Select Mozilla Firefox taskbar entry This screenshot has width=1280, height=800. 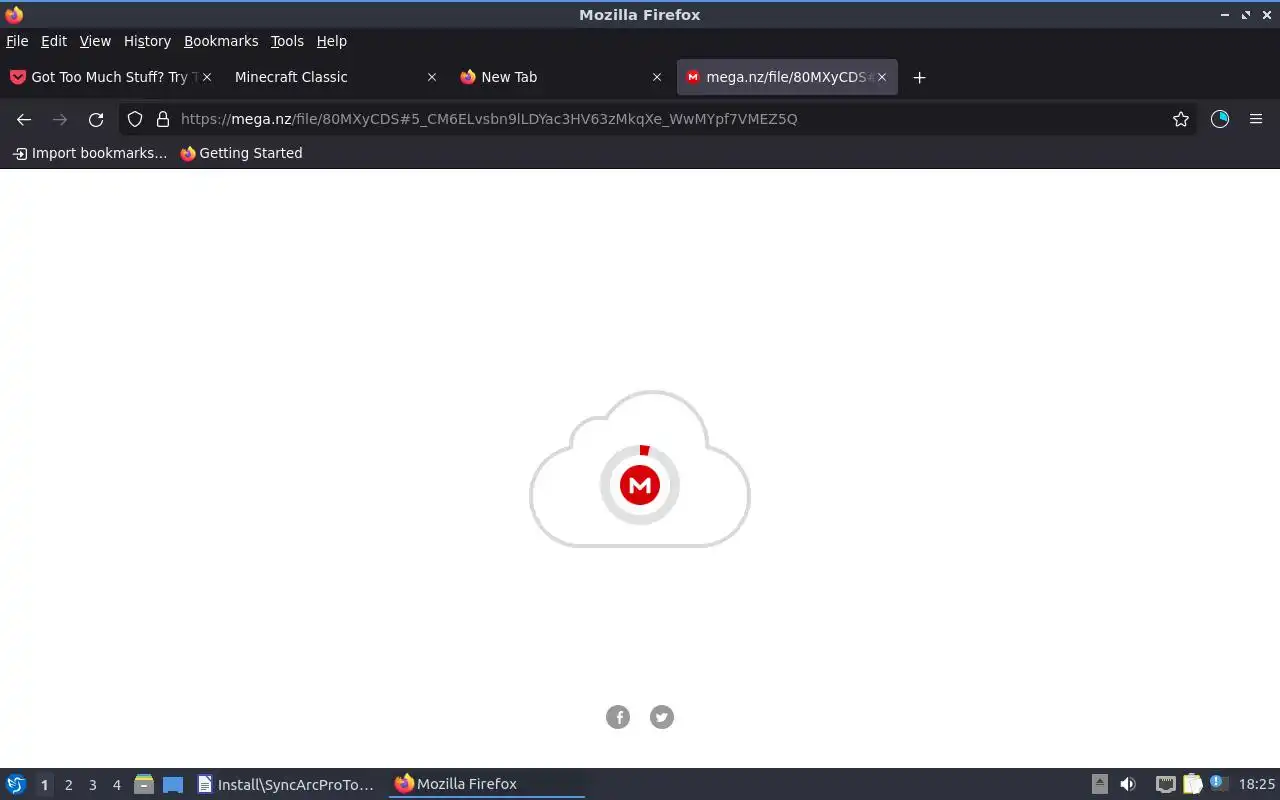(x=487, y=784)
